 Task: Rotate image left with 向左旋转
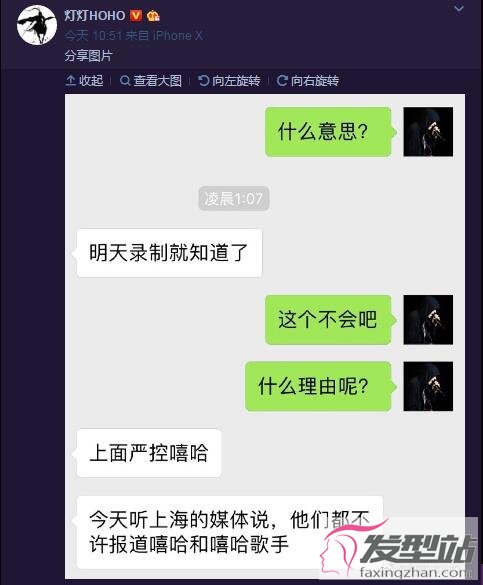click(229, 81)
